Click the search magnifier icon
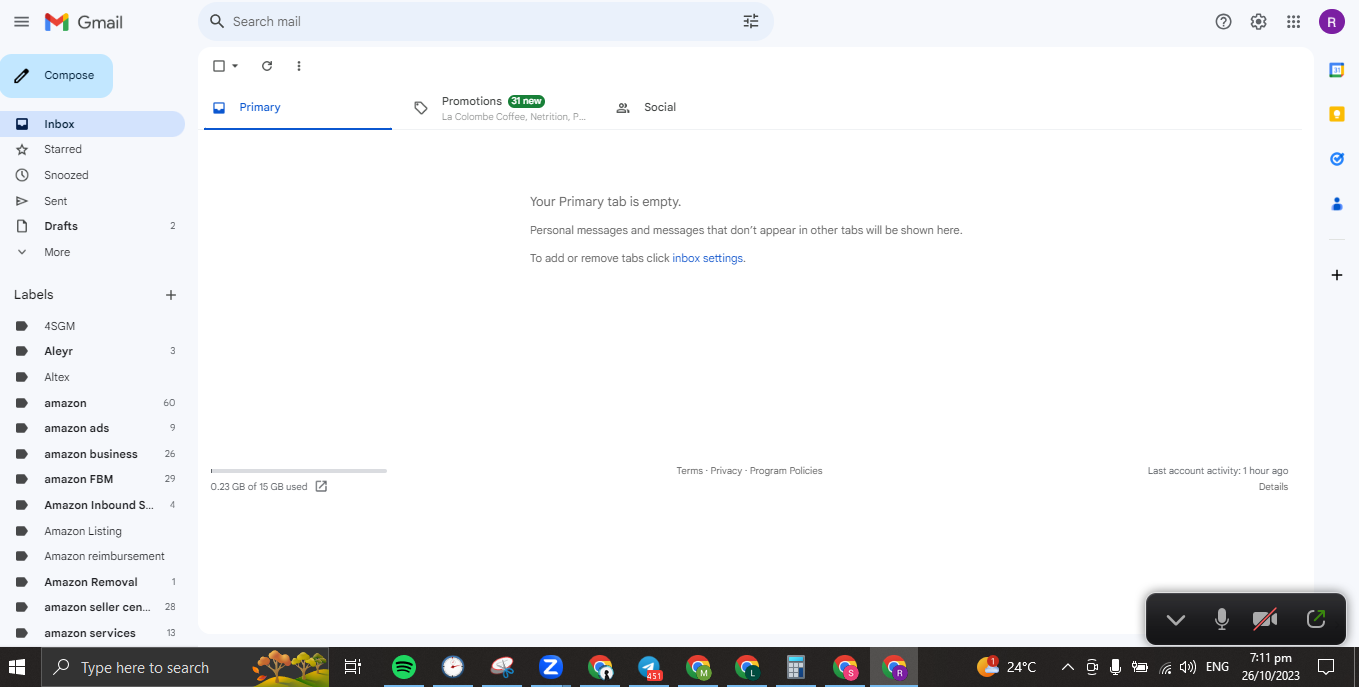The image size is (1359, 687). point(217,21)
